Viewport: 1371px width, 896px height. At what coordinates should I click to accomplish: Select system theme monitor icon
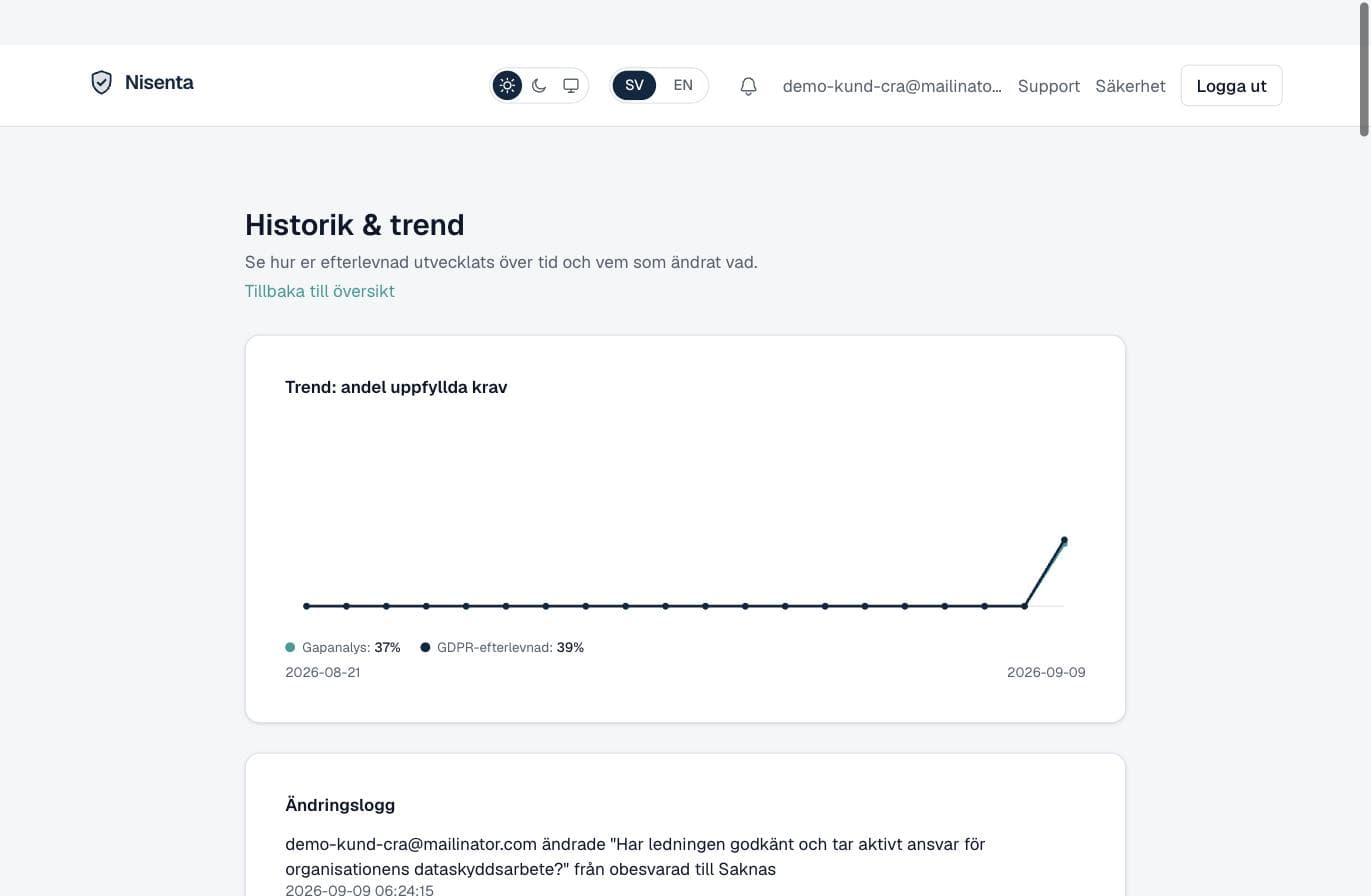click(x=571, y=86)
